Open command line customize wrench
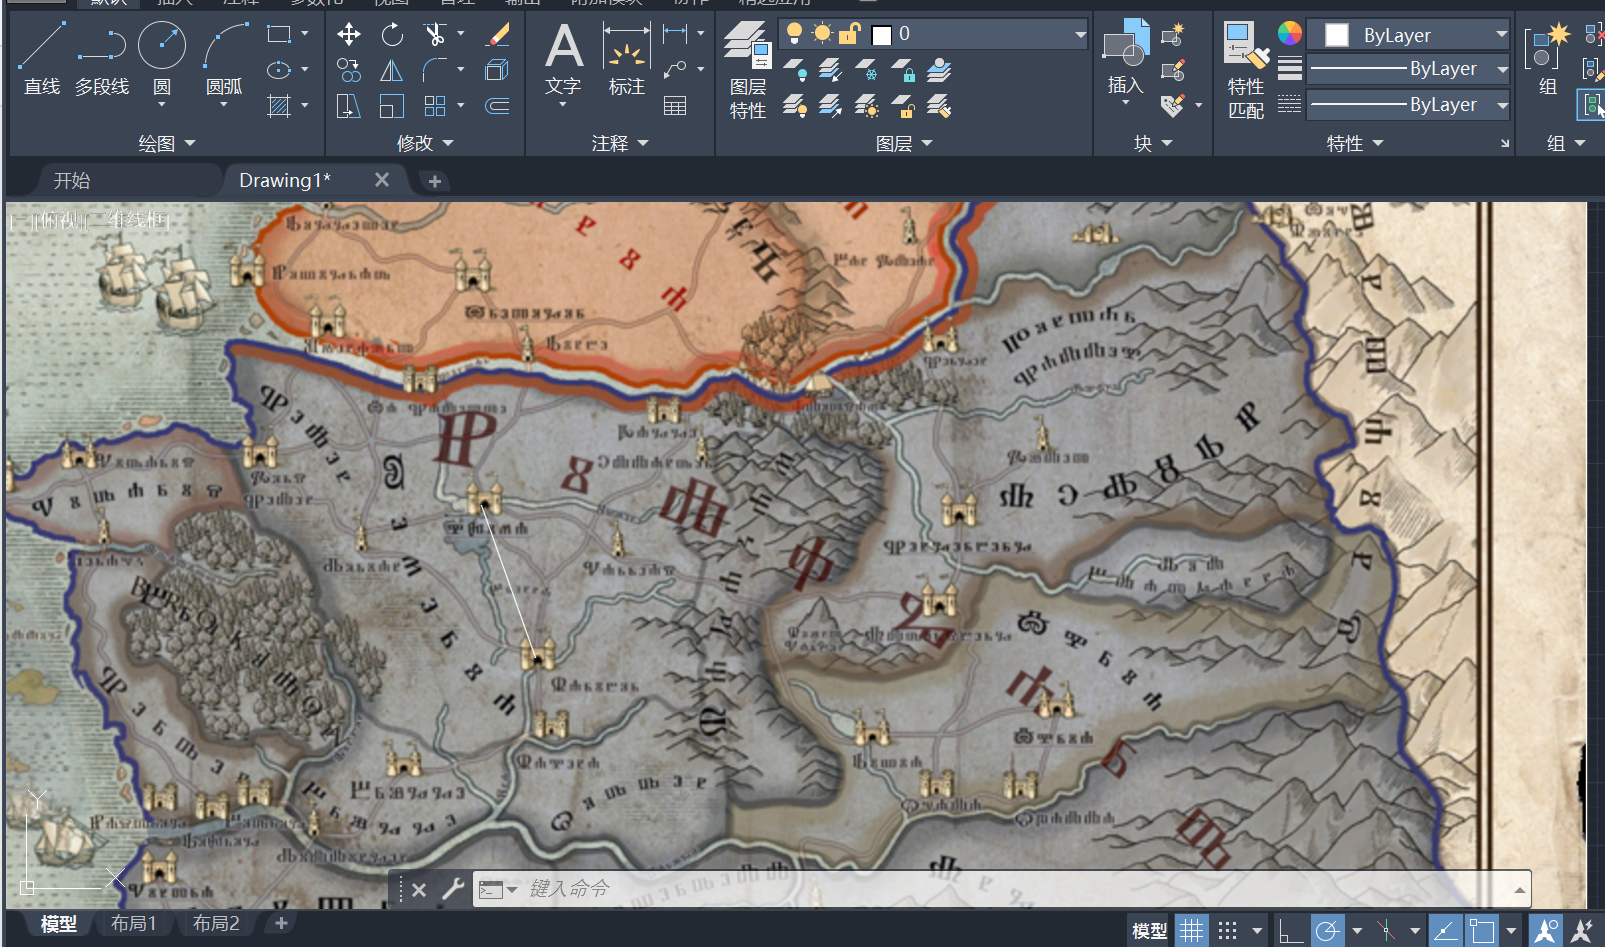1605x947 pixels. [x=453, y=888]
